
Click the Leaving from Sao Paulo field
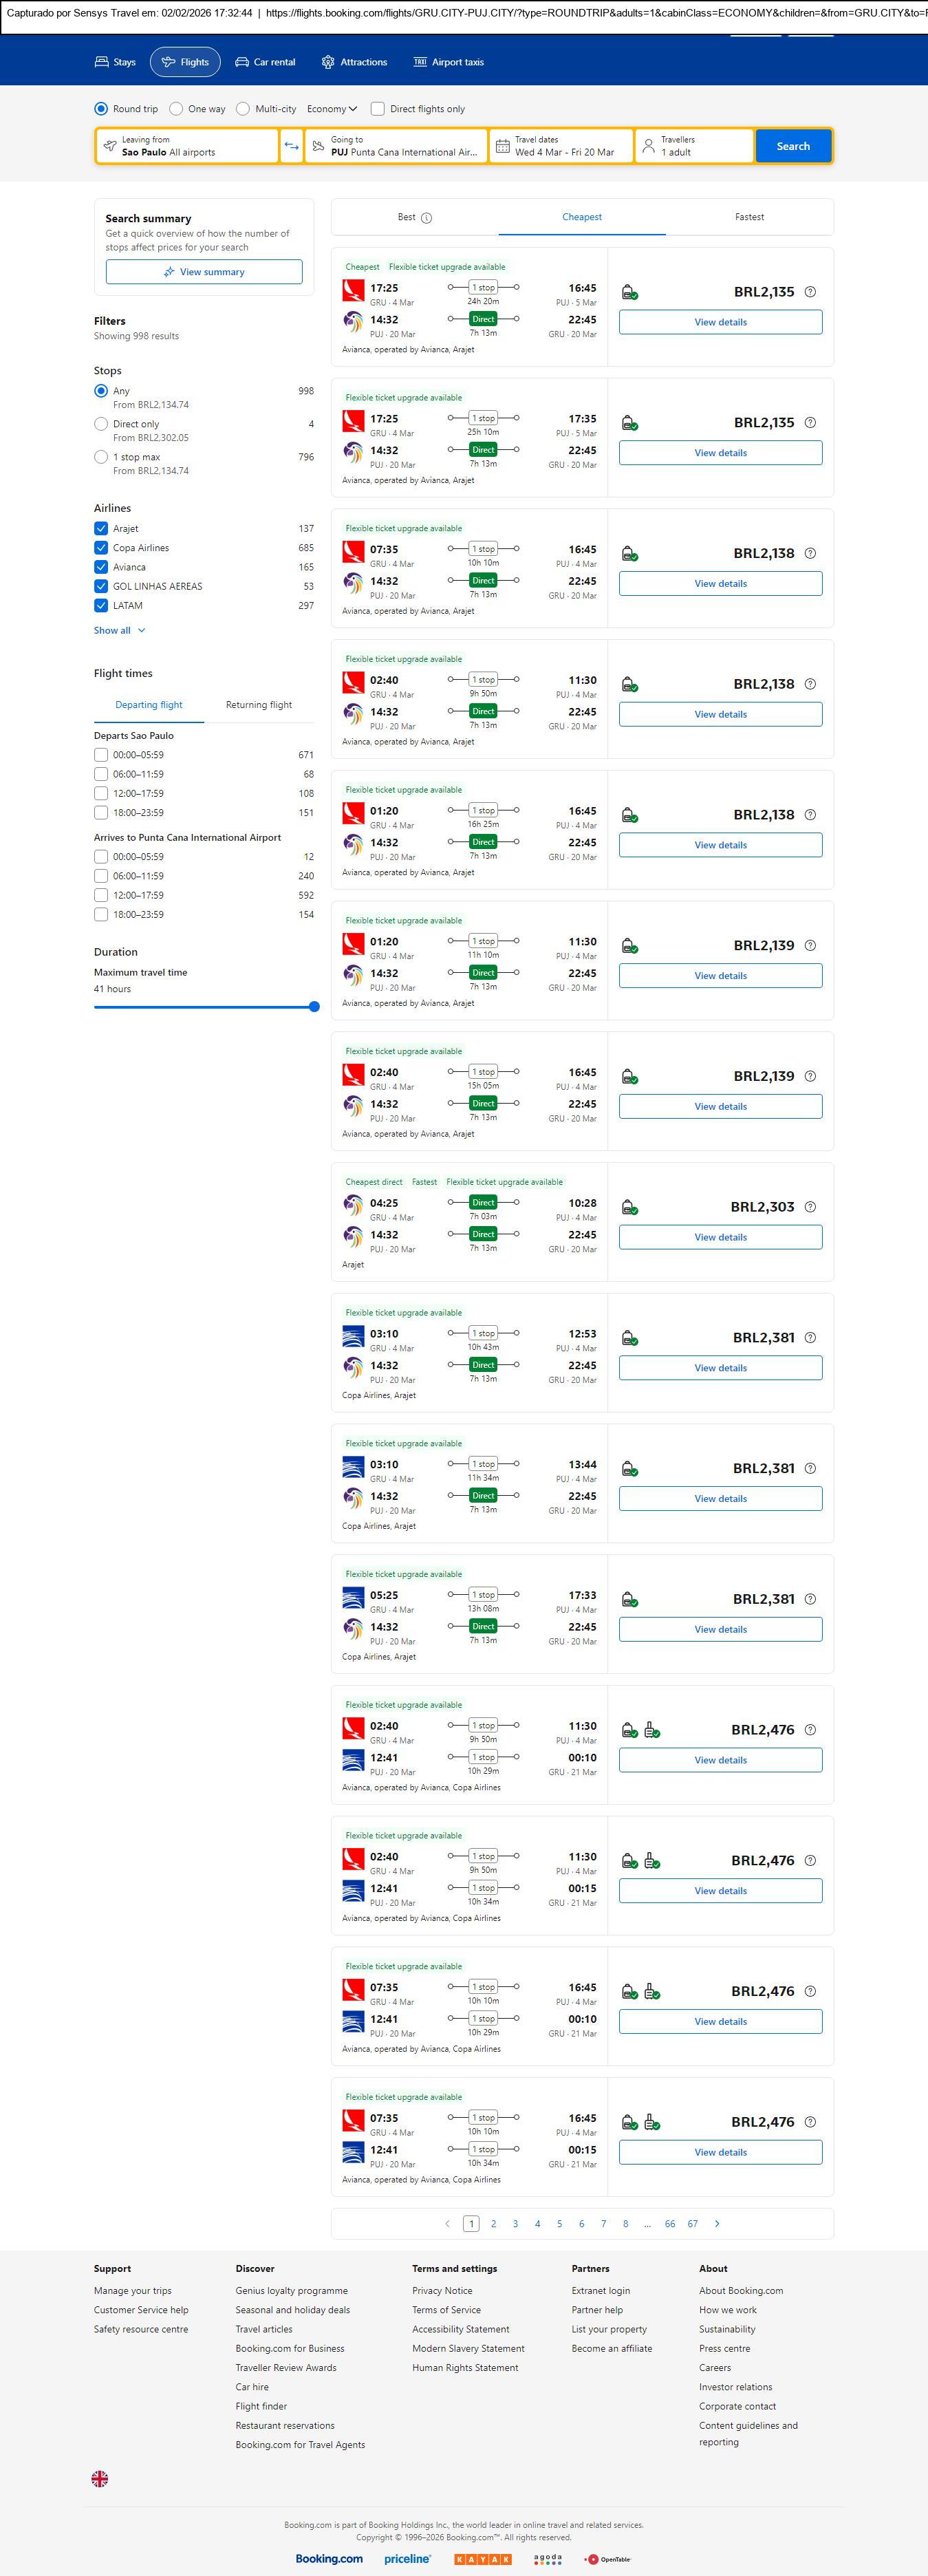(x=187, y=146)
